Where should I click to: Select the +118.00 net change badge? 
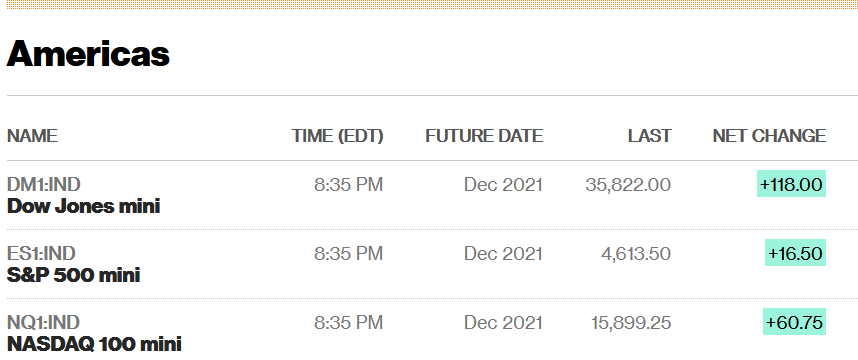click(x=791, y=184)
